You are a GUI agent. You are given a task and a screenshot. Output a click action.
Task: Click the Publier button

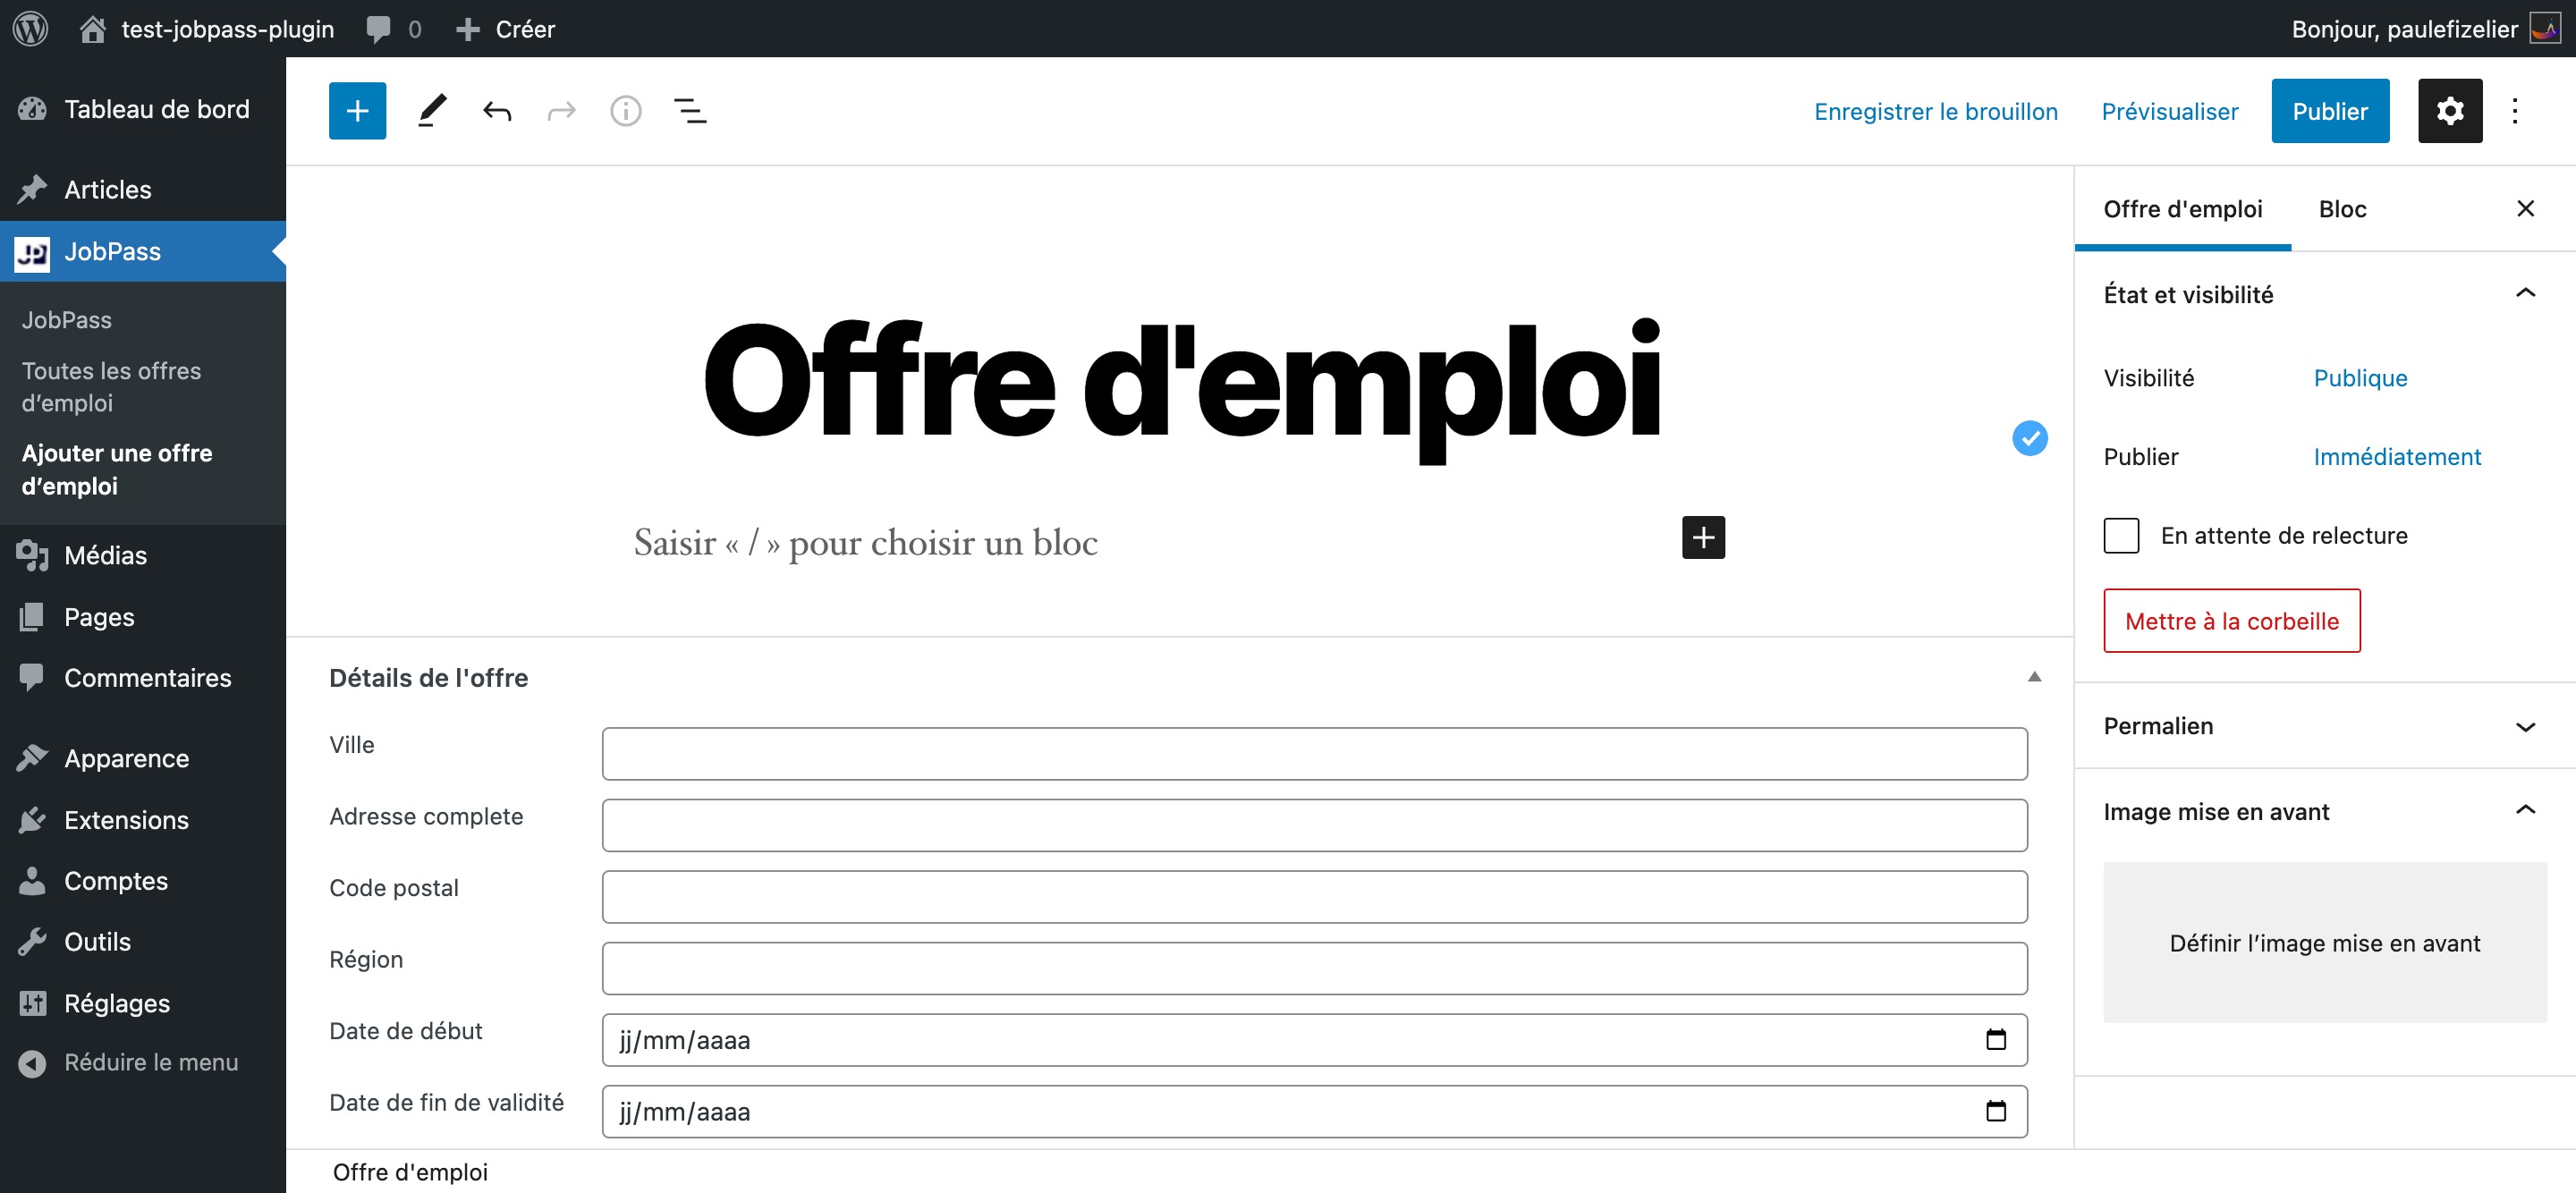(x=2329, y=111)
